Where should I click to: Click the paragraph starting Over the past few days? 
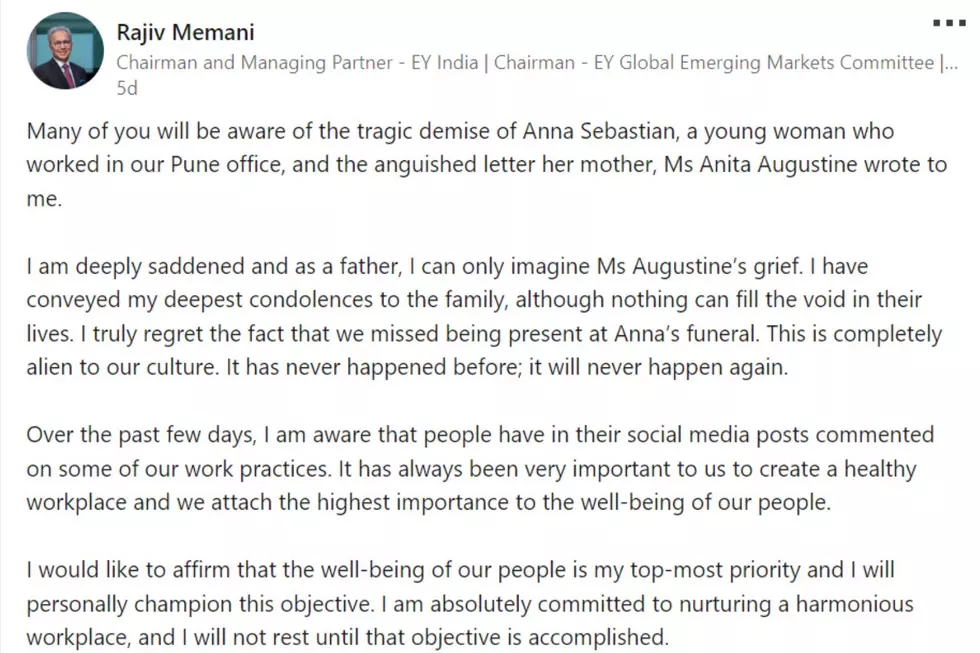(x=480, y=469)
